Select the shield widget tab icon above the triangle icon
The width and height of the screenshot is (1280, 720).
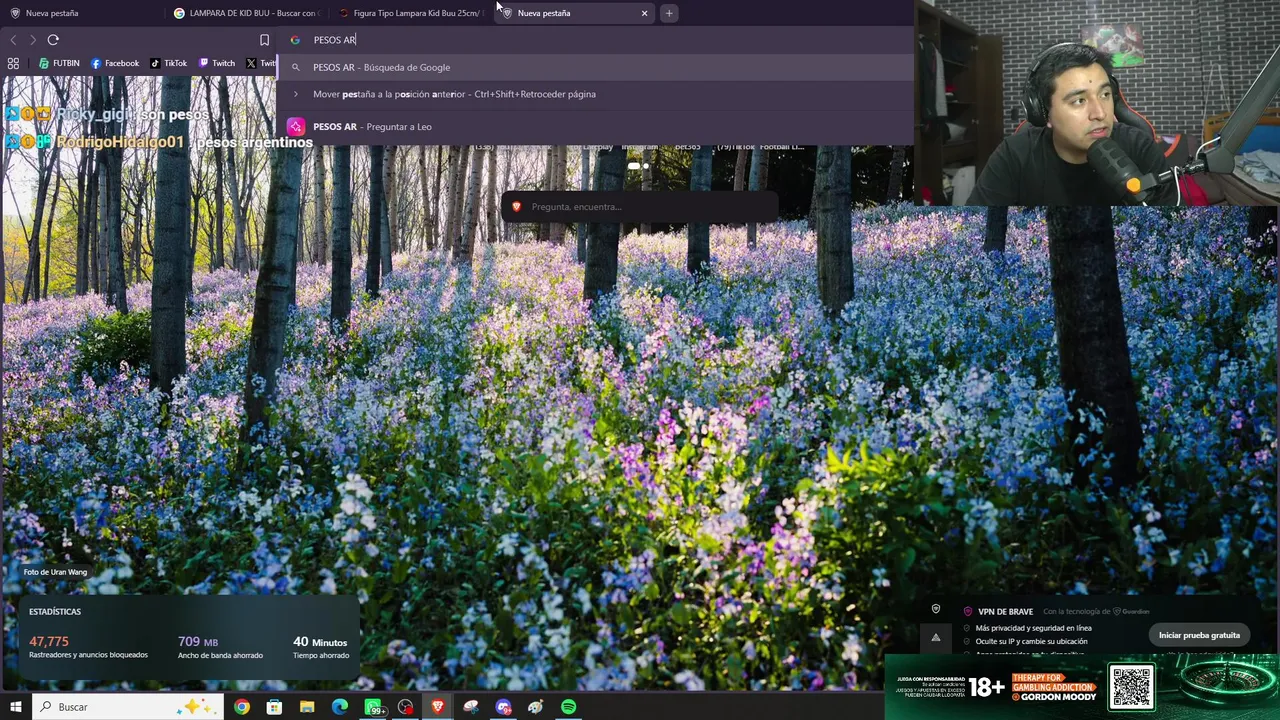[x=936, y=609]
